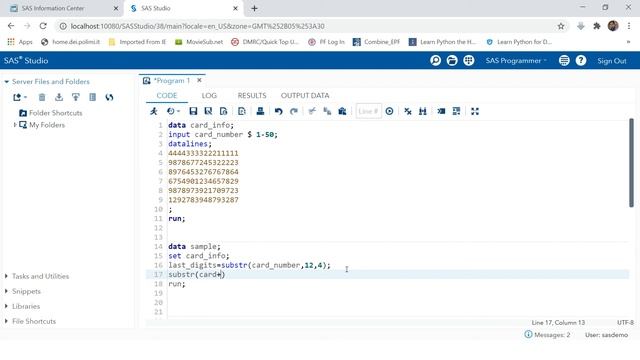Select Folder Shortcuts tree item
Image resolution: width=640 pixels, height=360 pixels.
pos(51,113)
